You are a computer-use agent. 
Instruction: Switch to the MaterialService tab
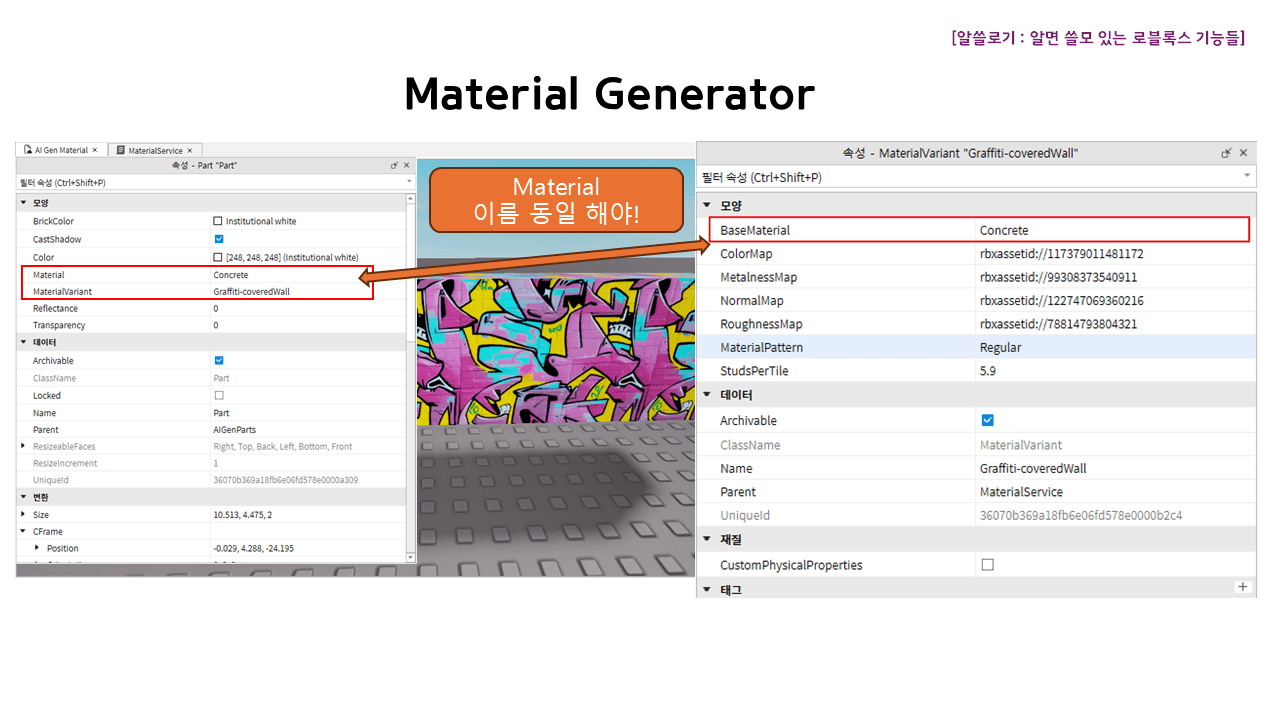coord(155,150)
